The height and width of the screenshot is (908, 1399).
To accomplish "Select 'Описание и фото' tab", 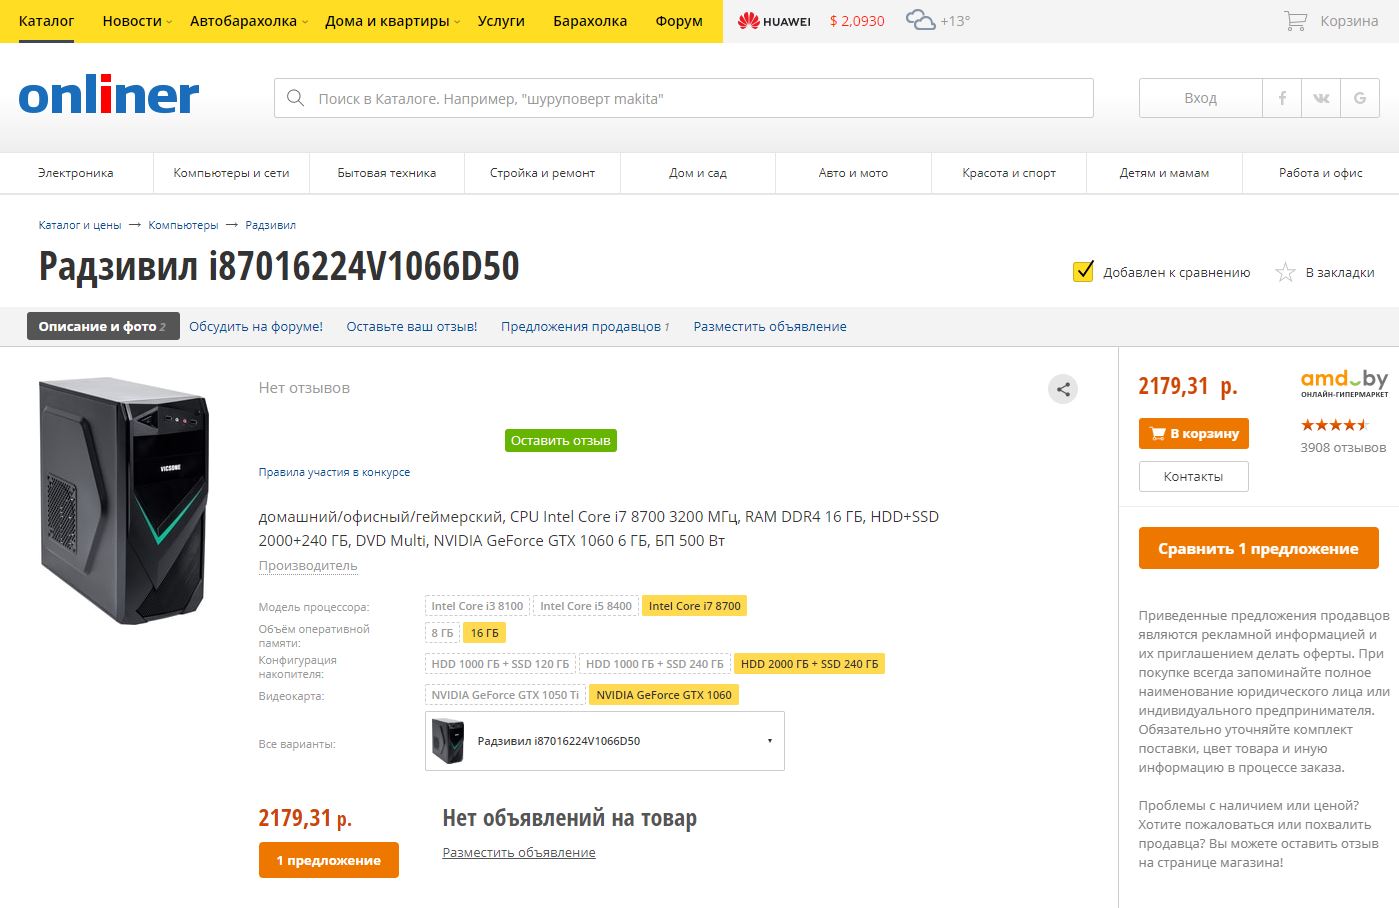I will tap(103, 326).
